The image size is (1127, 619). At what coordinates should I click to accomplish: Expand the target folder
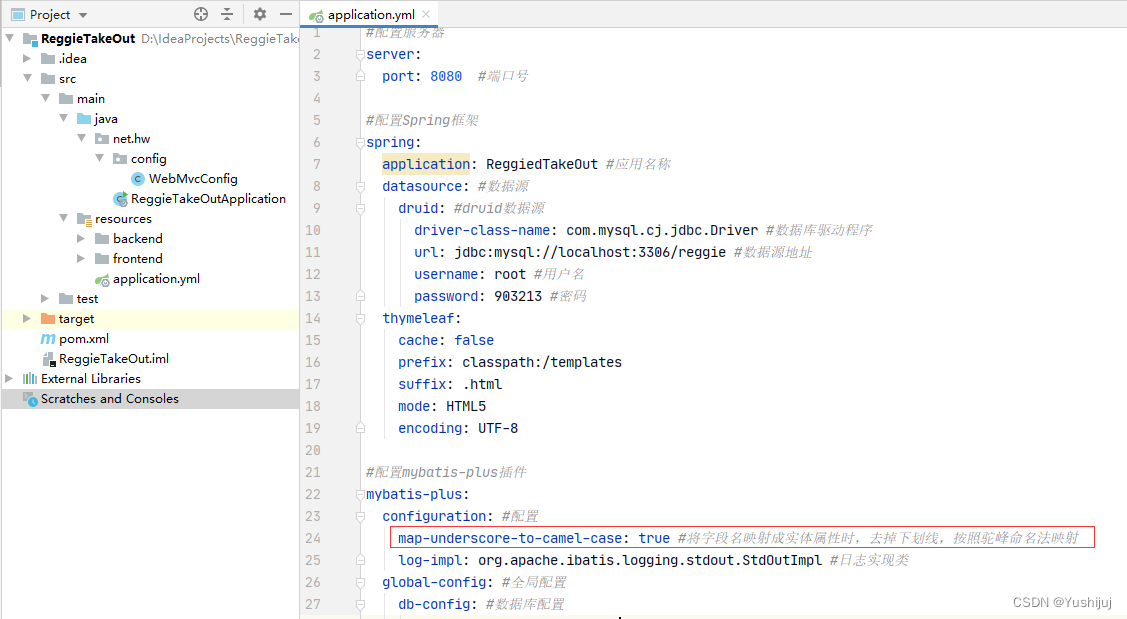[x=27, y=318]
